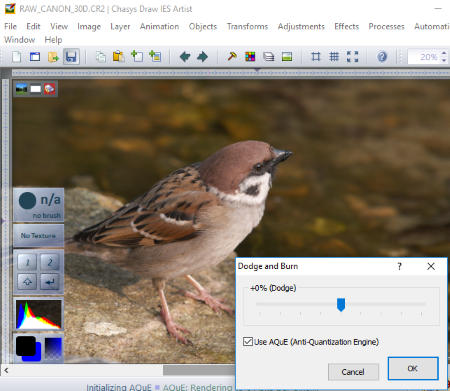This screenshot has height=391, width=450.
Task: Click the dialog help question mark
Action: point(399,266)
